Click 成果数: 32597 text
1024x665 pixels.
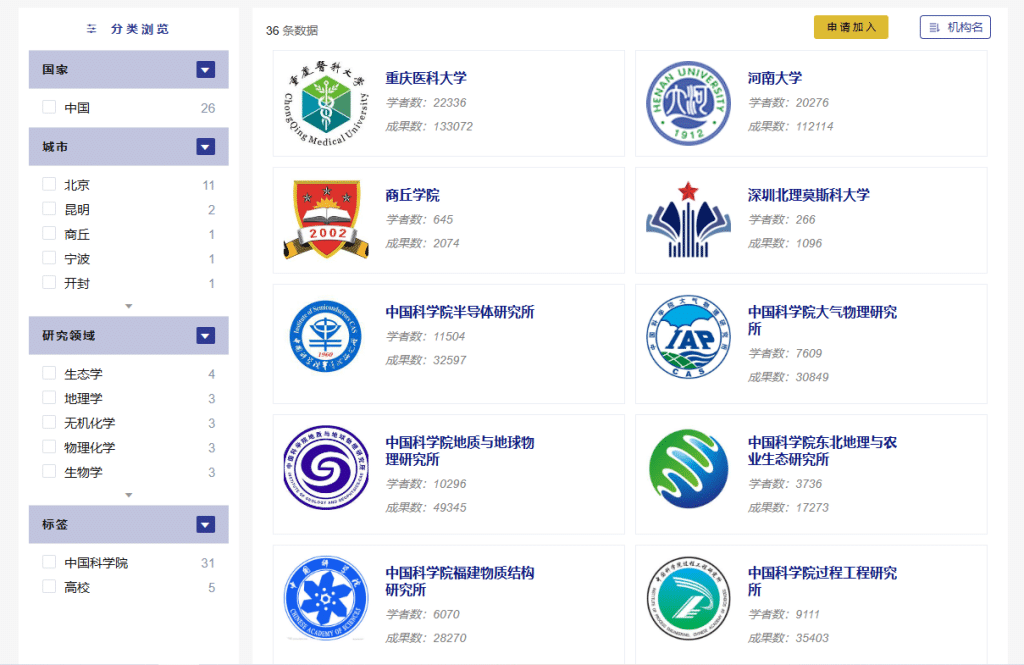click(426, 360)
